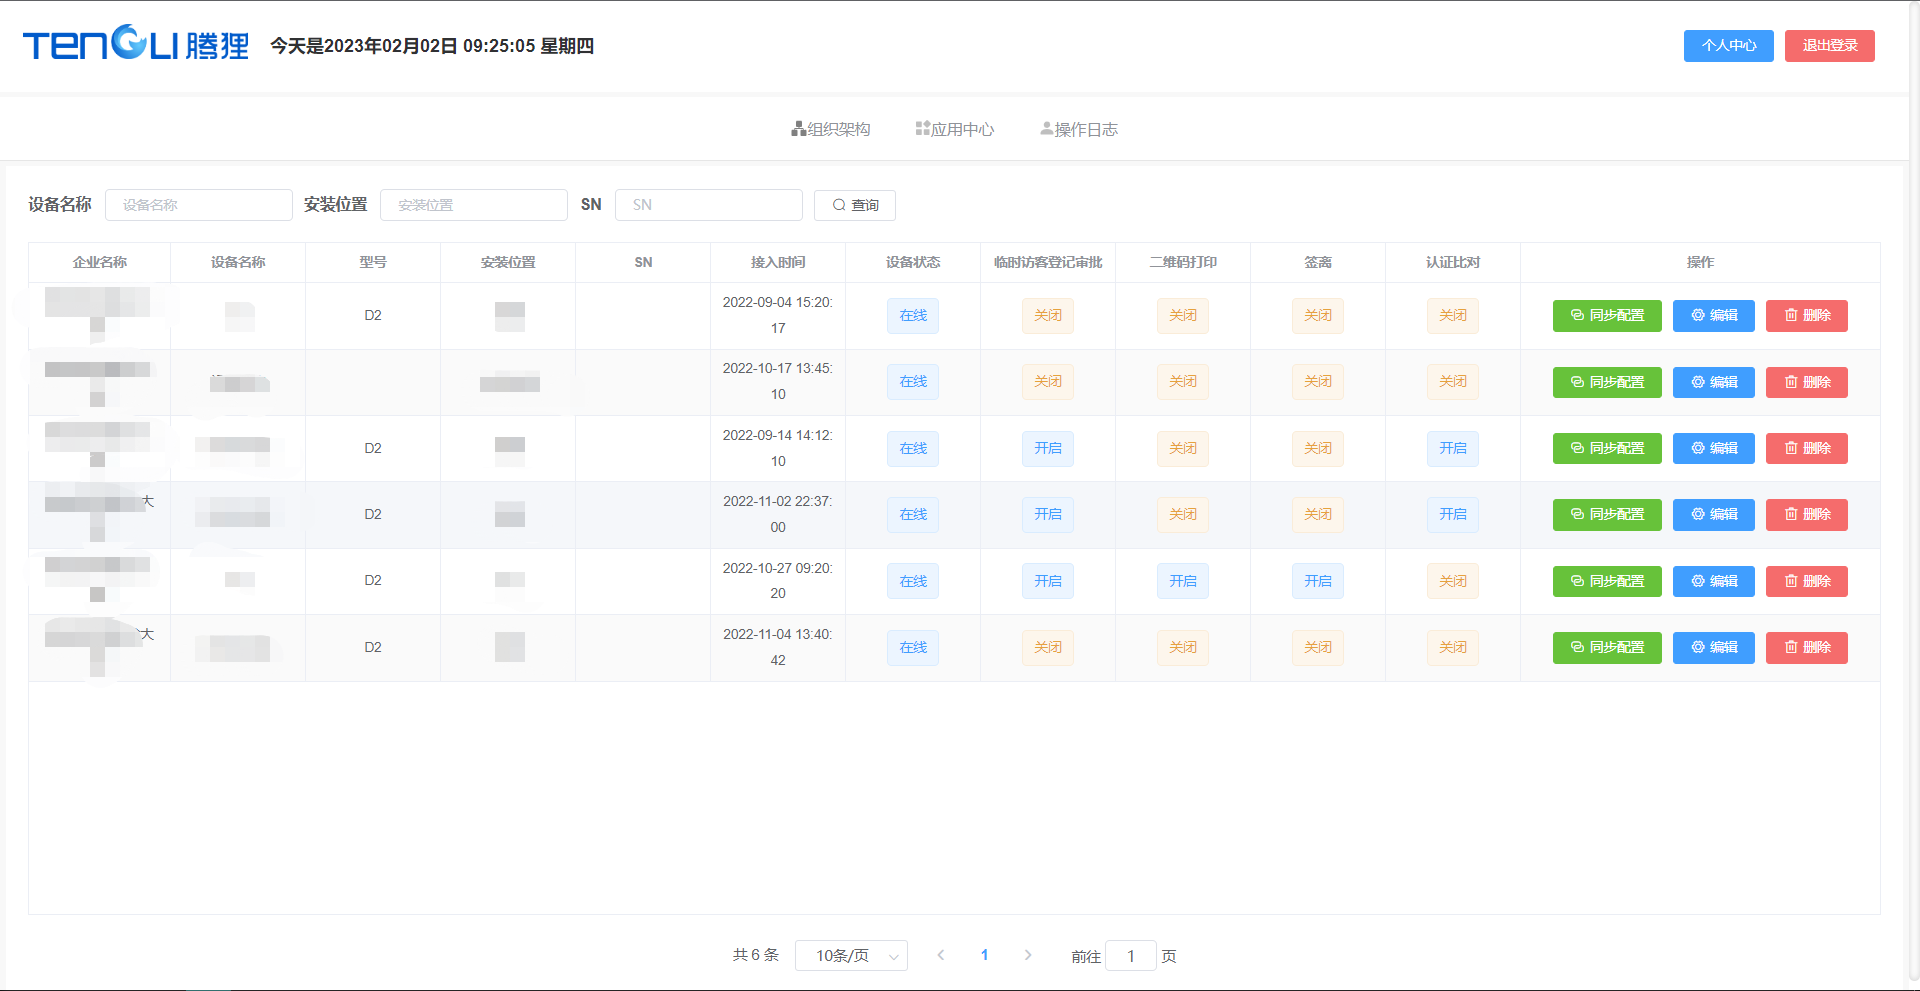Click 同步配置 for the 2022-11-04 13:40 device
This screenshot has width=1920, height=991.
tap(1607, 647)
